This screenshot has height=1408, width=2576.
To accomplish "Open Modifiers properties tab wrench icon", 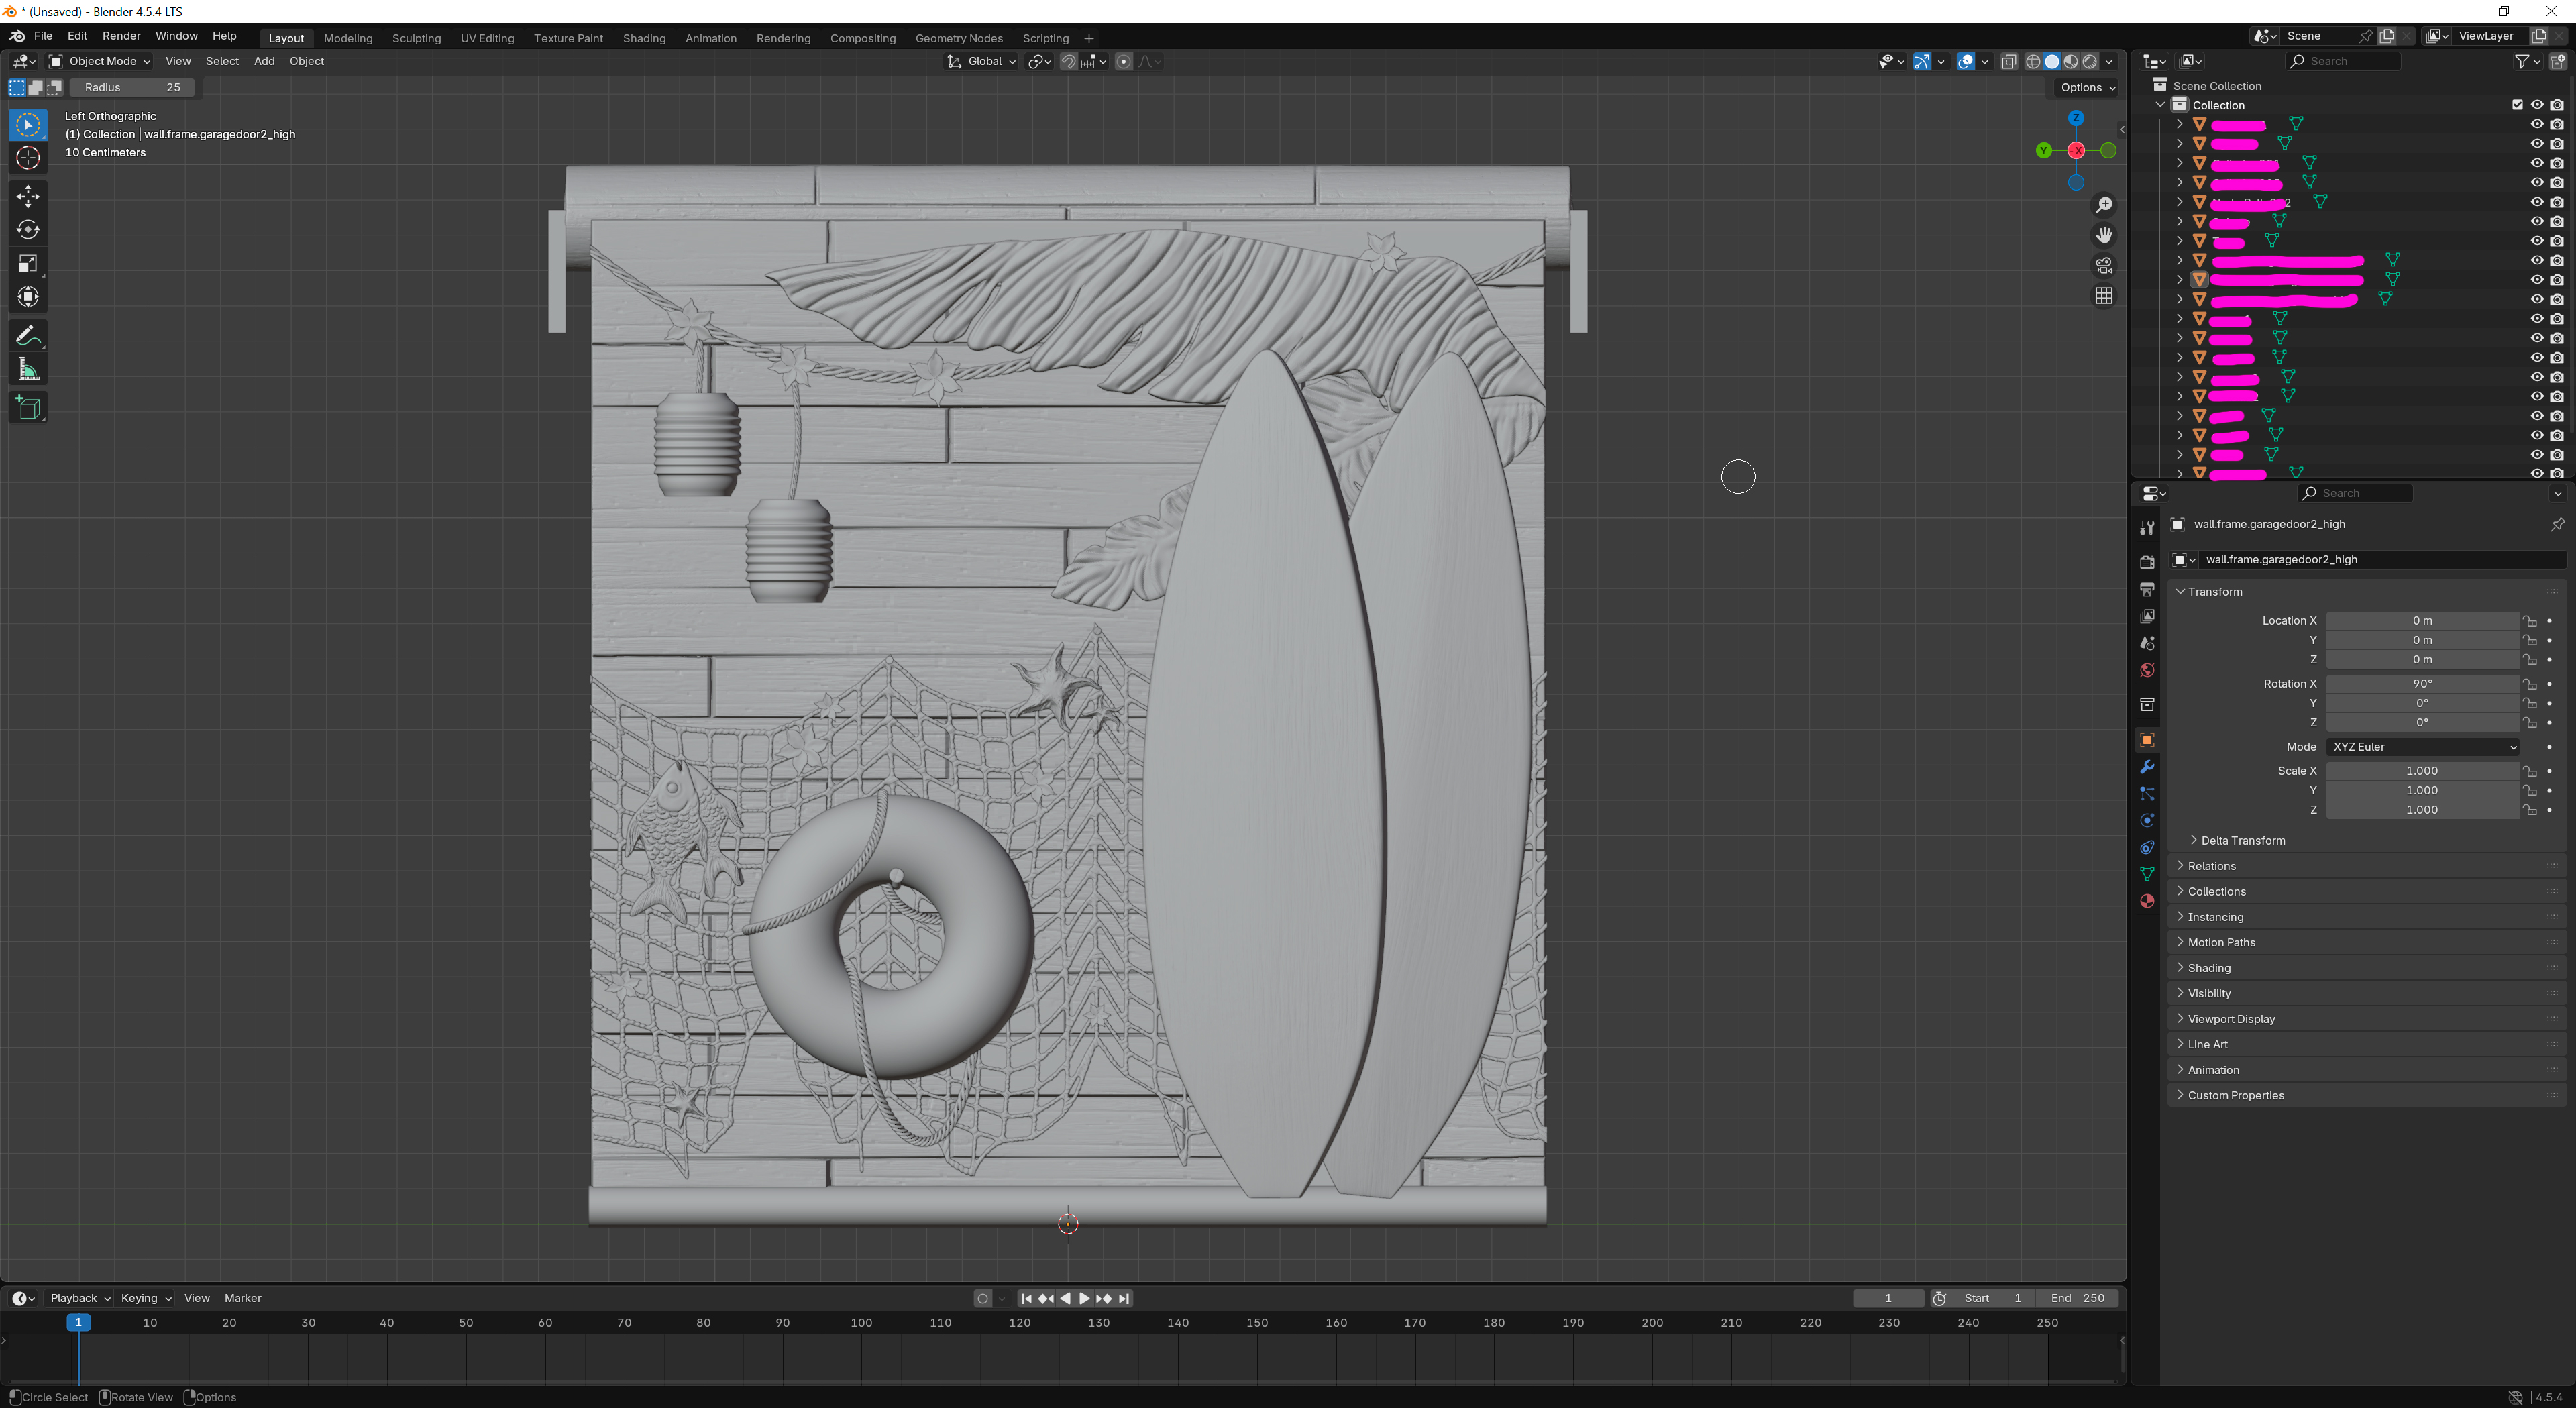I will pos(2147,767).
